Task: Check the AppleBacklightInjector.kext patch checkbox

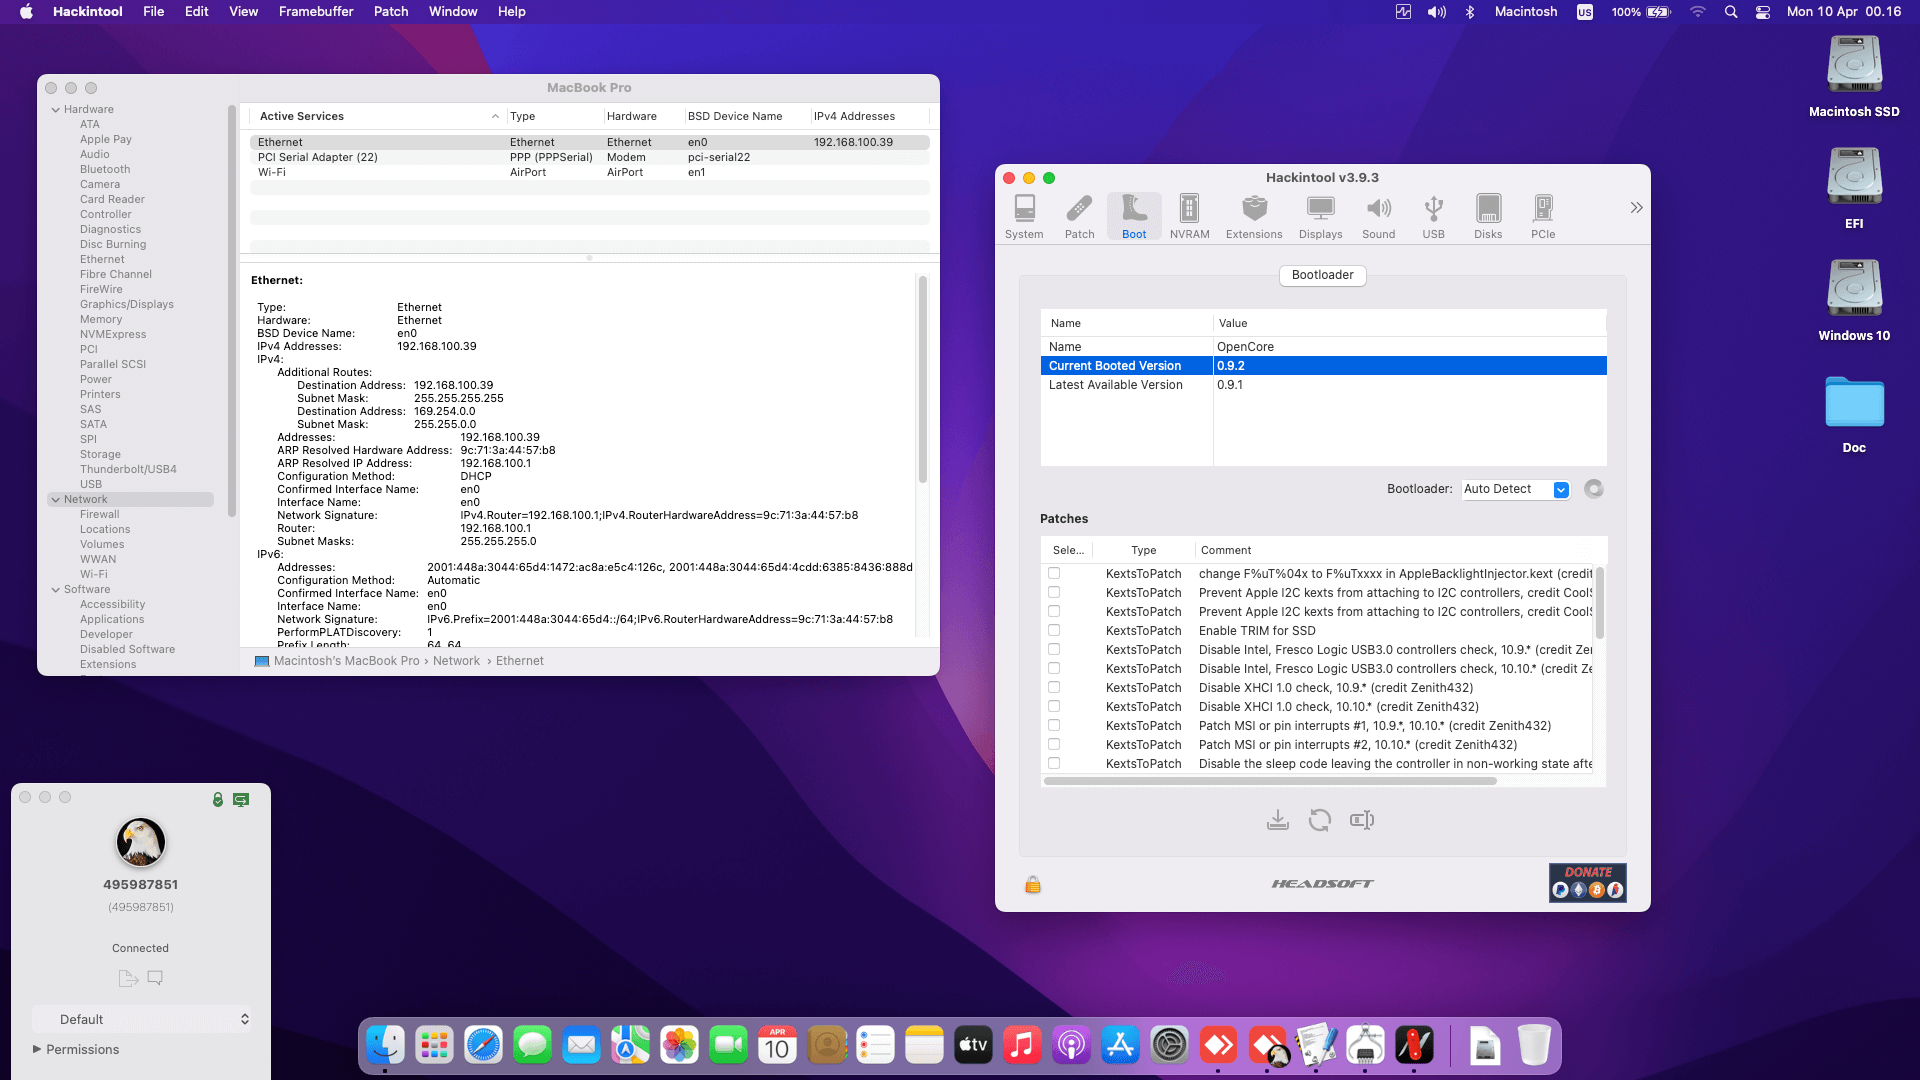Action: [x=1054, y=573]
